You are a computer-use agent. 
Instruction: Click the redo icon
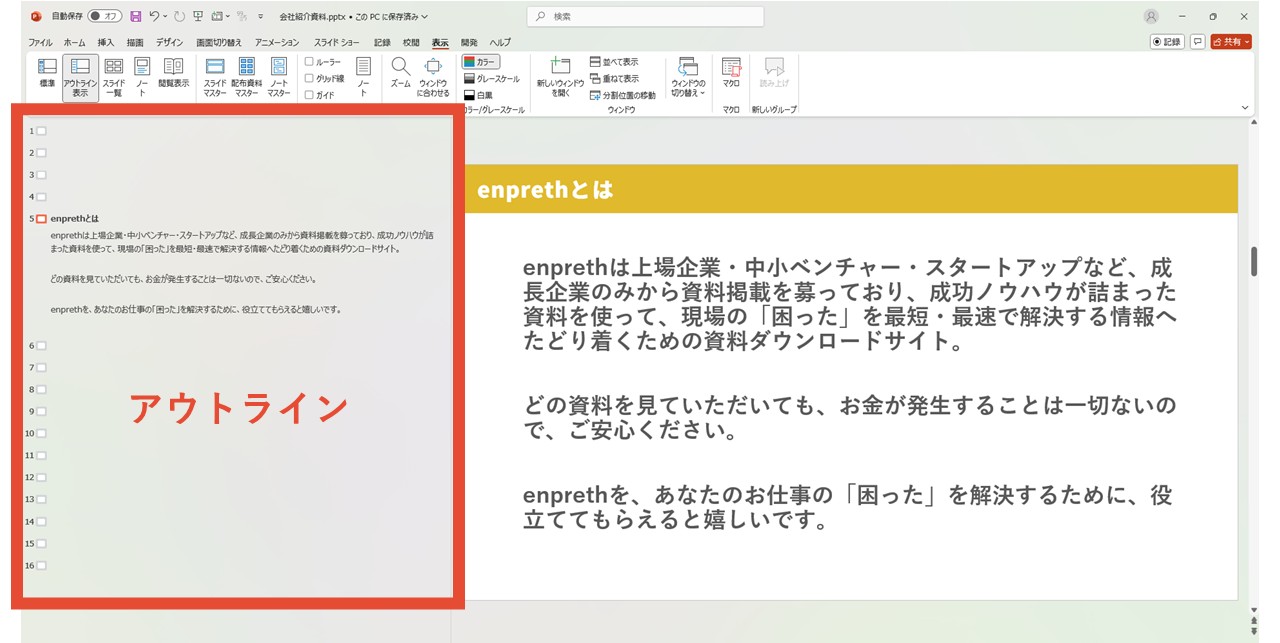tap(179, 16)
